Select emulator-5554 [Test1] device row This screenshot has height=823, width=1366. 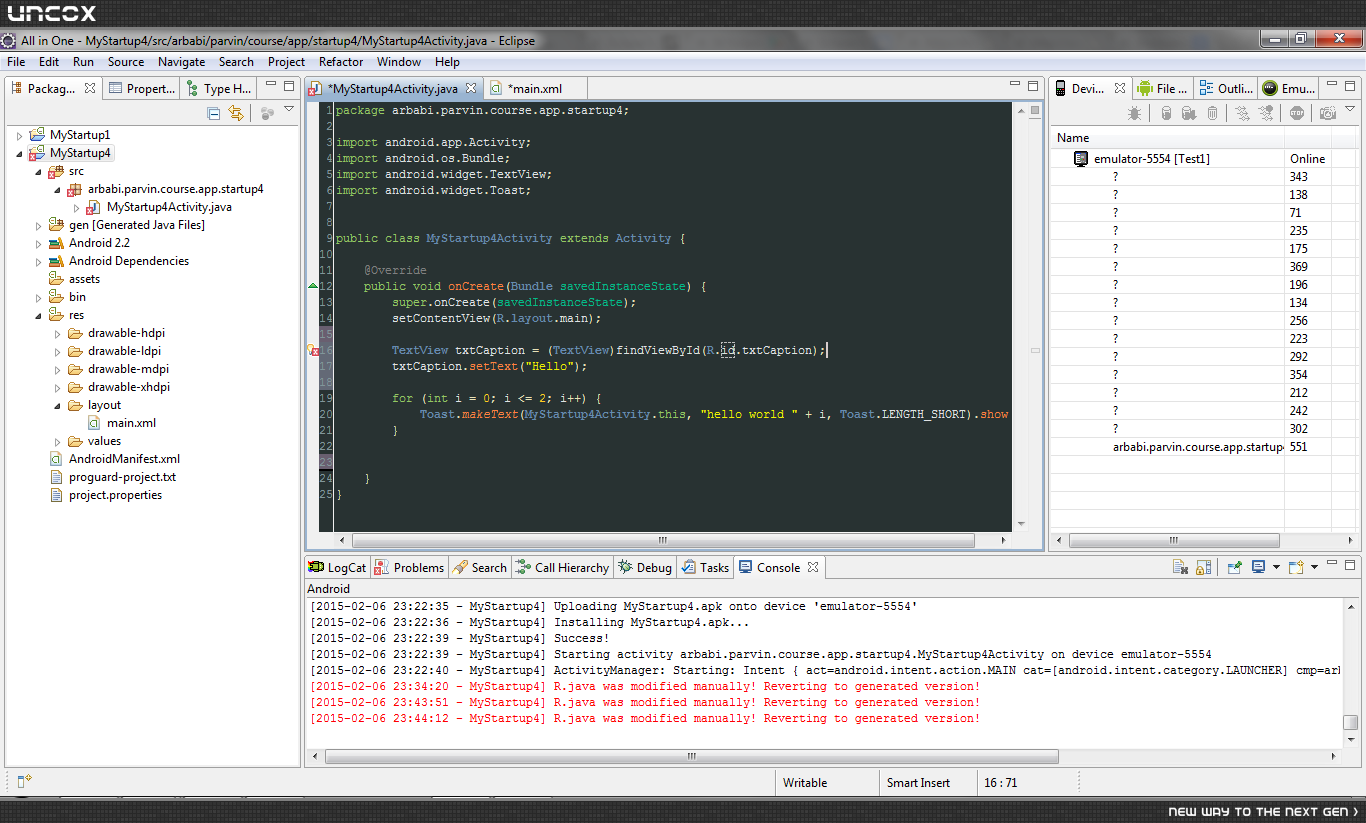point(1205,158)
